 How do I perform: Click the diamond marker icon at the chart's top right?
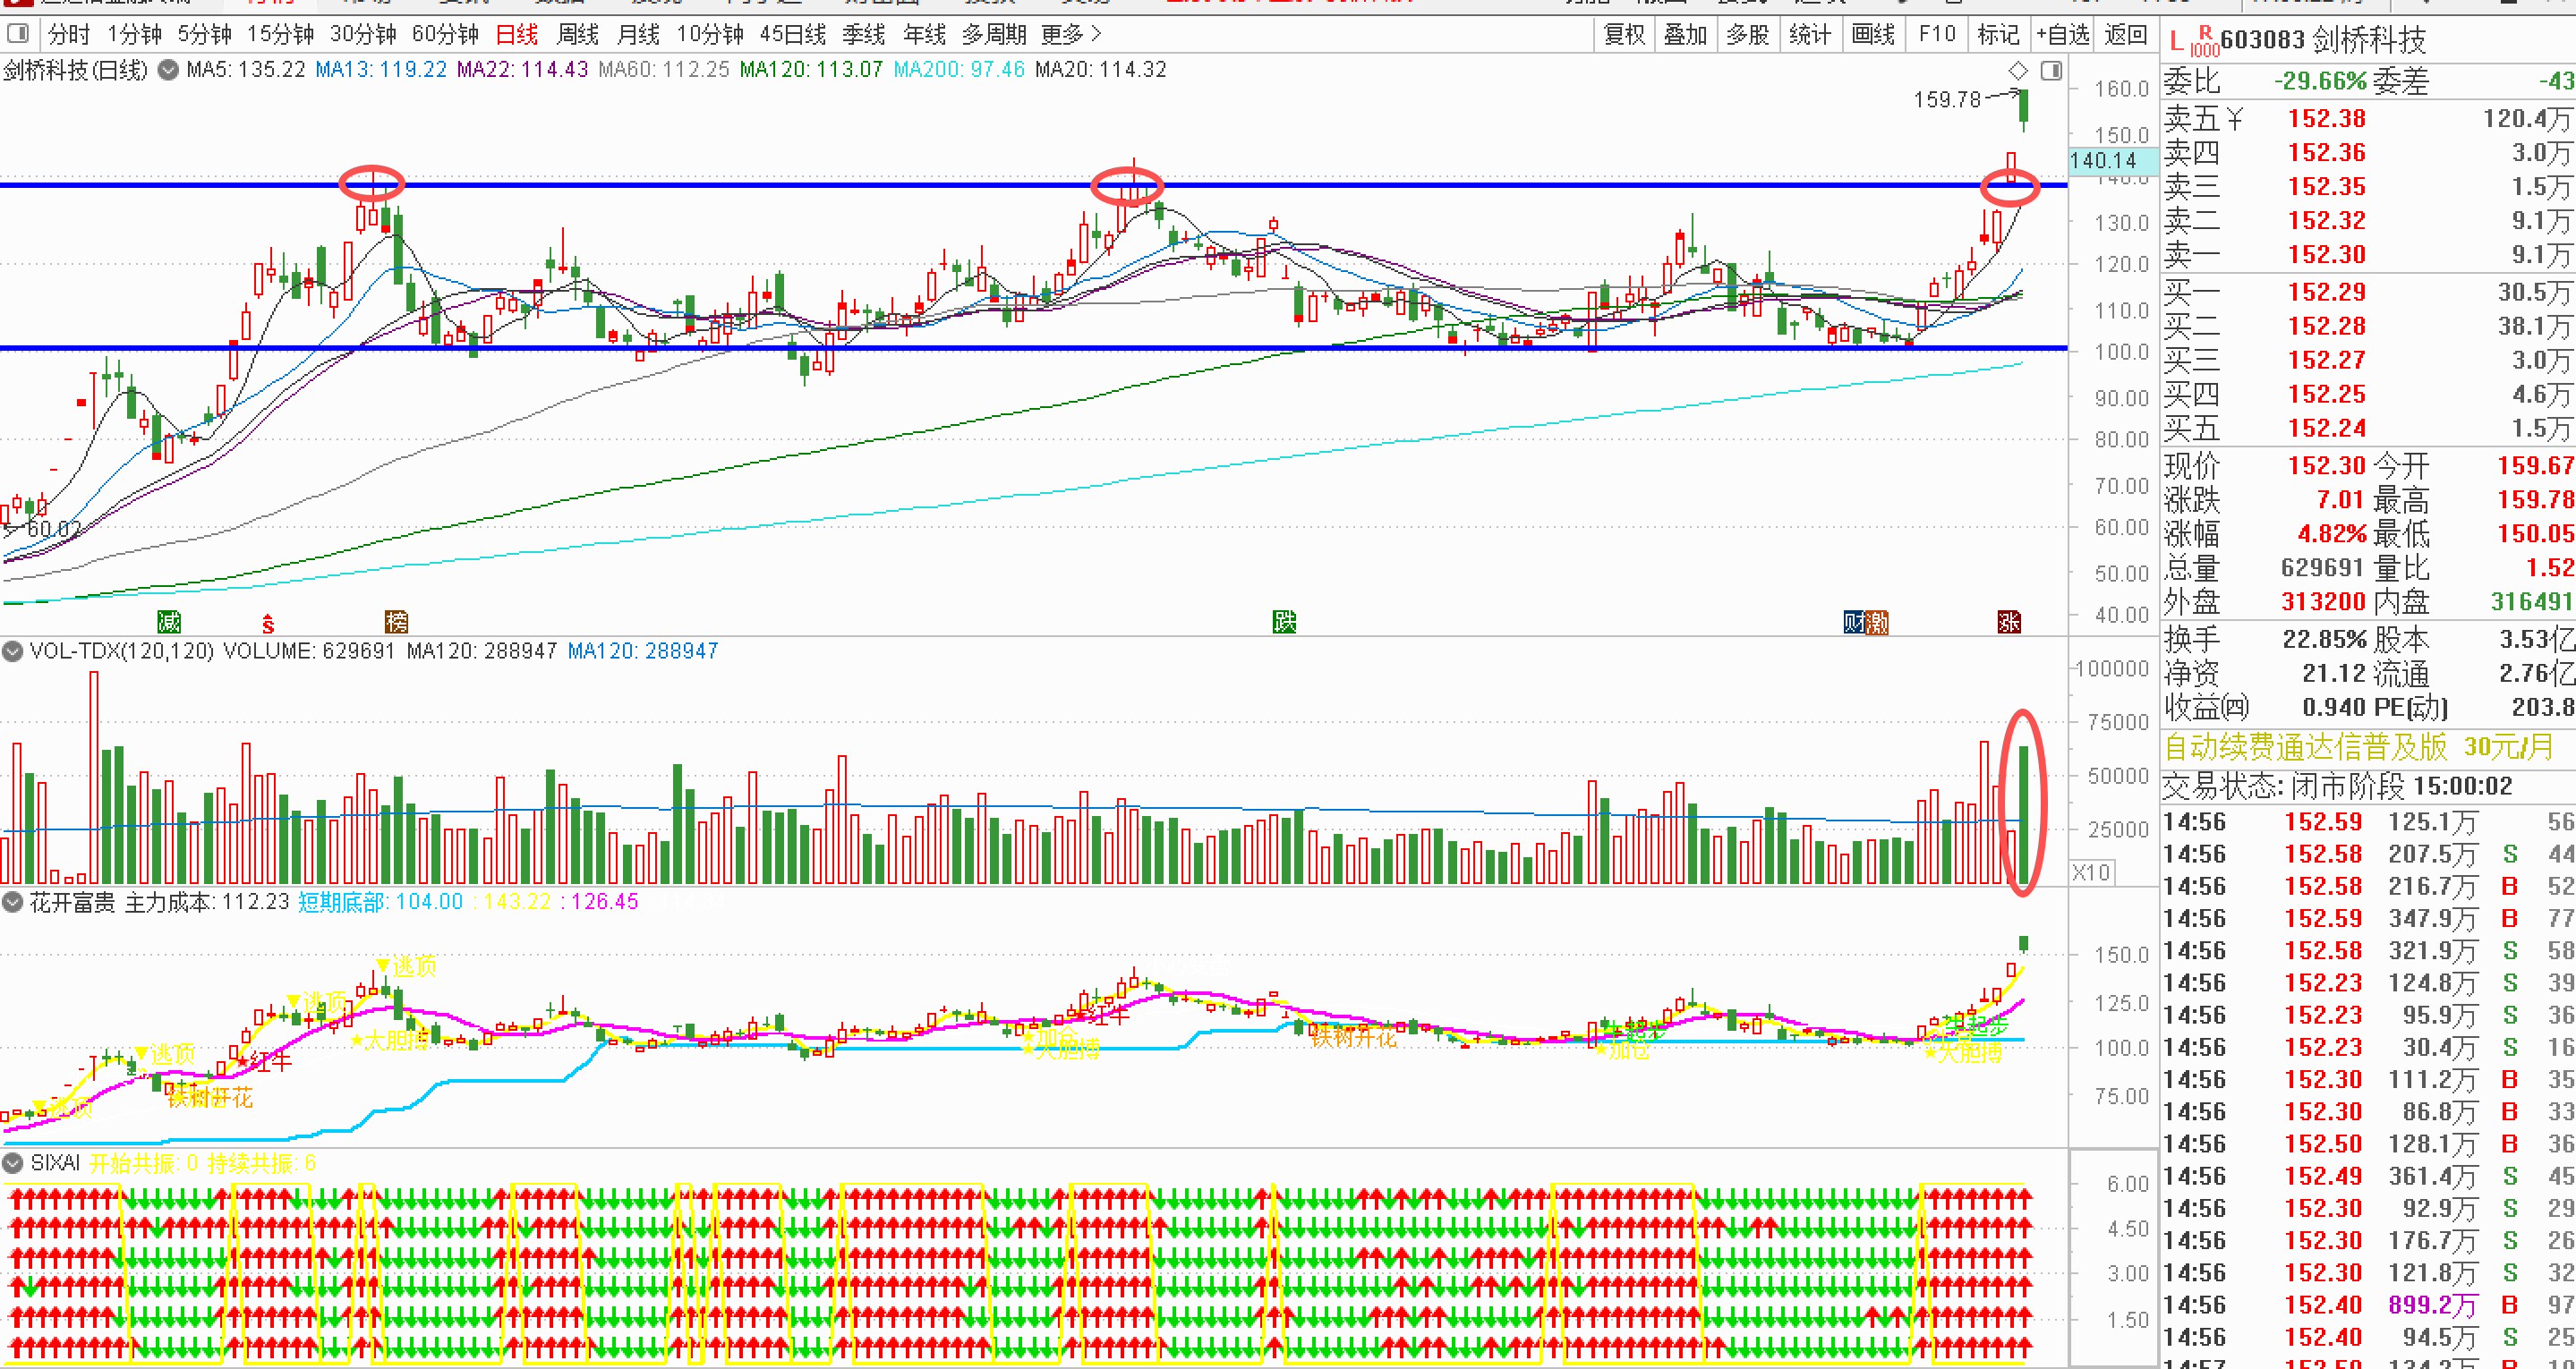[2018, 71]
